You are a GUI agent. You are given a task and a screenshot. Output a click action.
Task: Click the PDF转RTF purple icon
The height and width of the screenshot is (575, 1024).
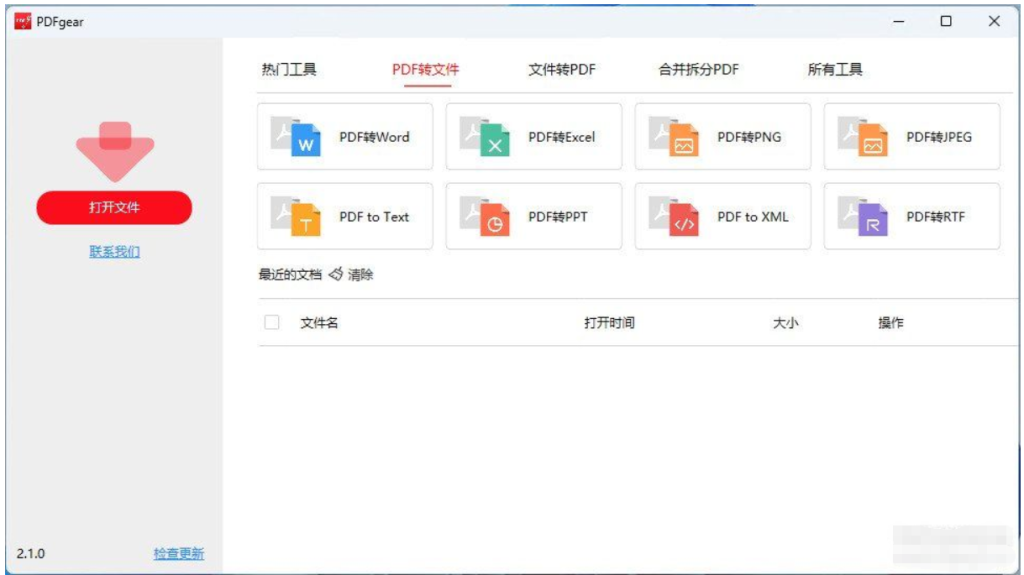tap(863, 216)
